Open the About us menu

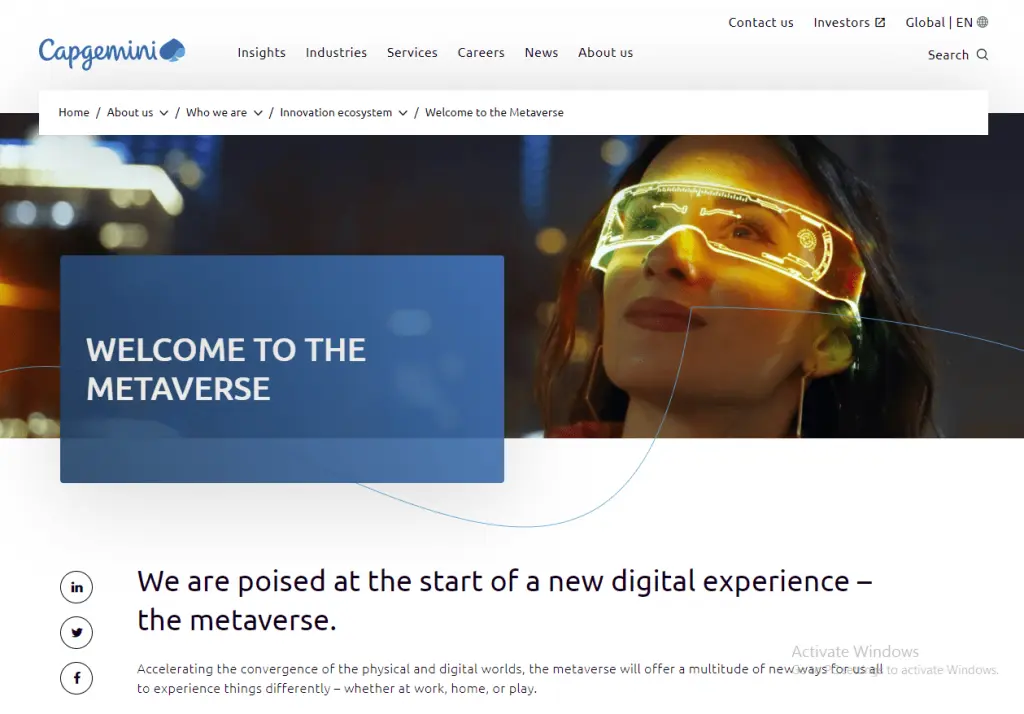pos(605,53)
